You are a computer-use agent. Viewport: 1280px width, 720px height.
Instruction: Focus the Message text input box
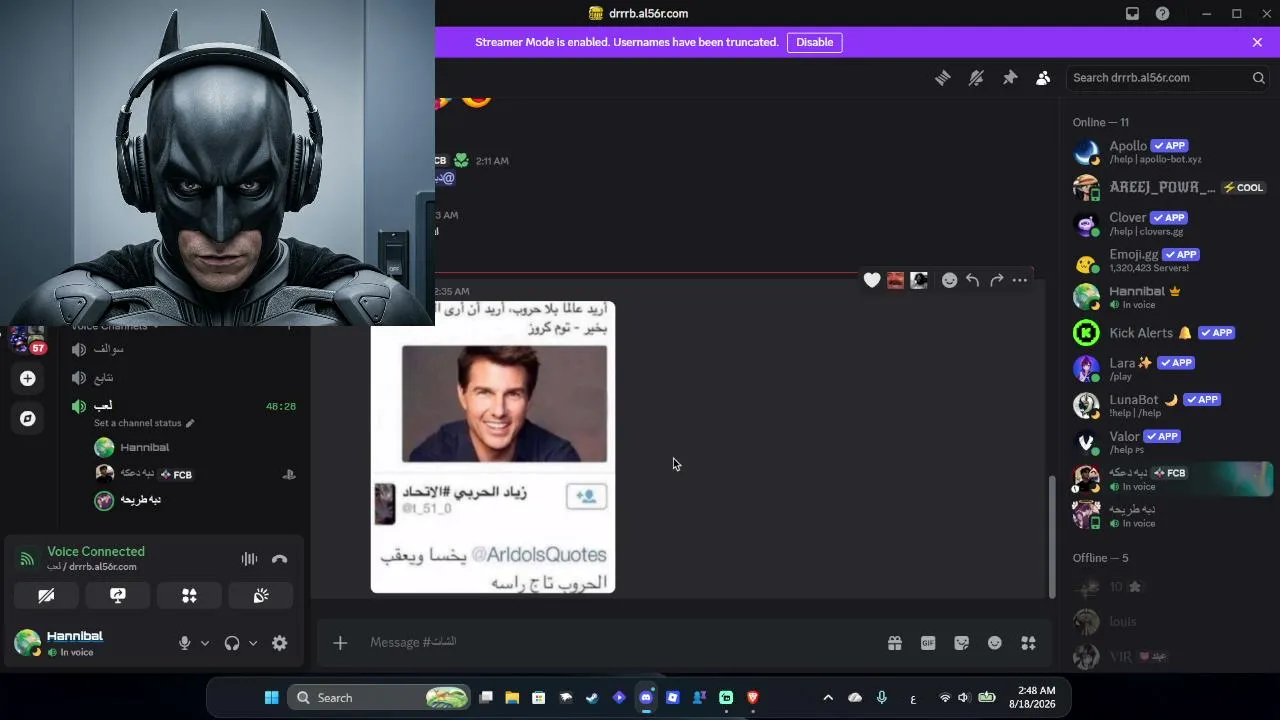point(620,642)
